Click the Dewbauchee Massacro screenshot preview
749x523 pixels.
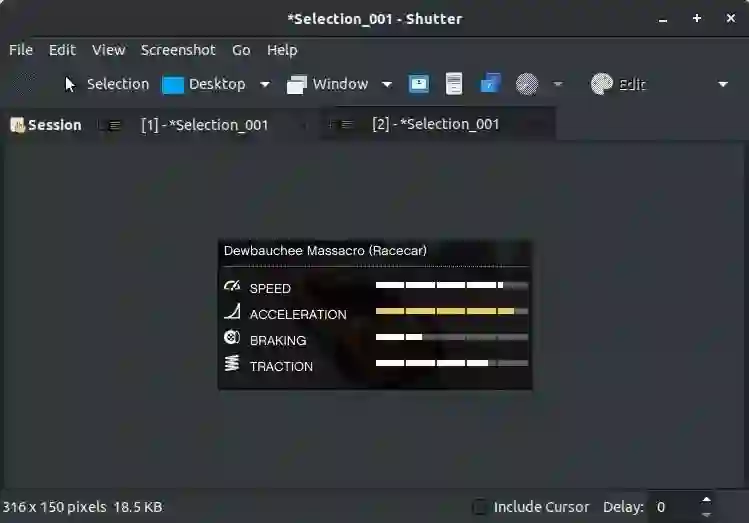click(x=375, y=315)
